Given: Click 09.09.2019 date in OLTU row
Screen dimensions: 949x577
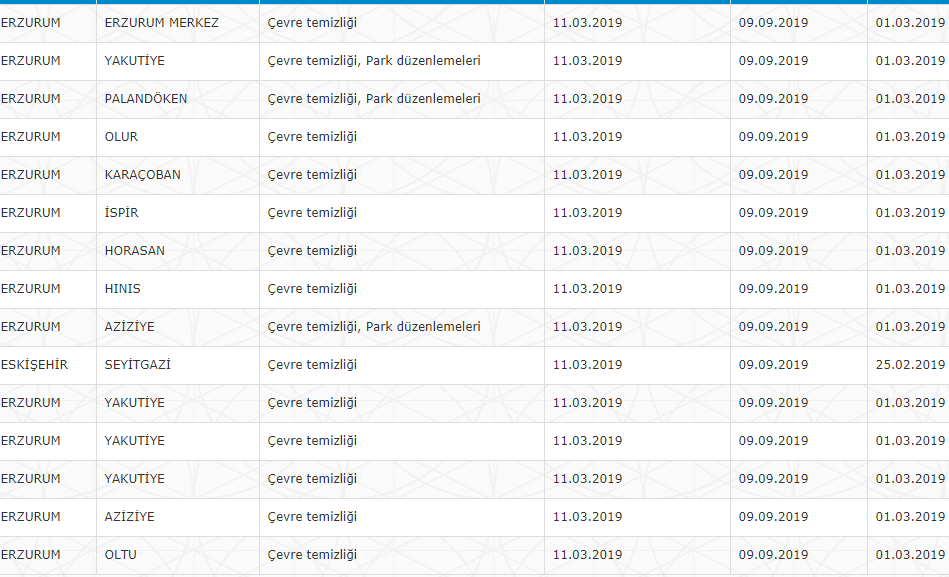Looking at the screenshot, I should pyautogui.click(x=773, y=555).
